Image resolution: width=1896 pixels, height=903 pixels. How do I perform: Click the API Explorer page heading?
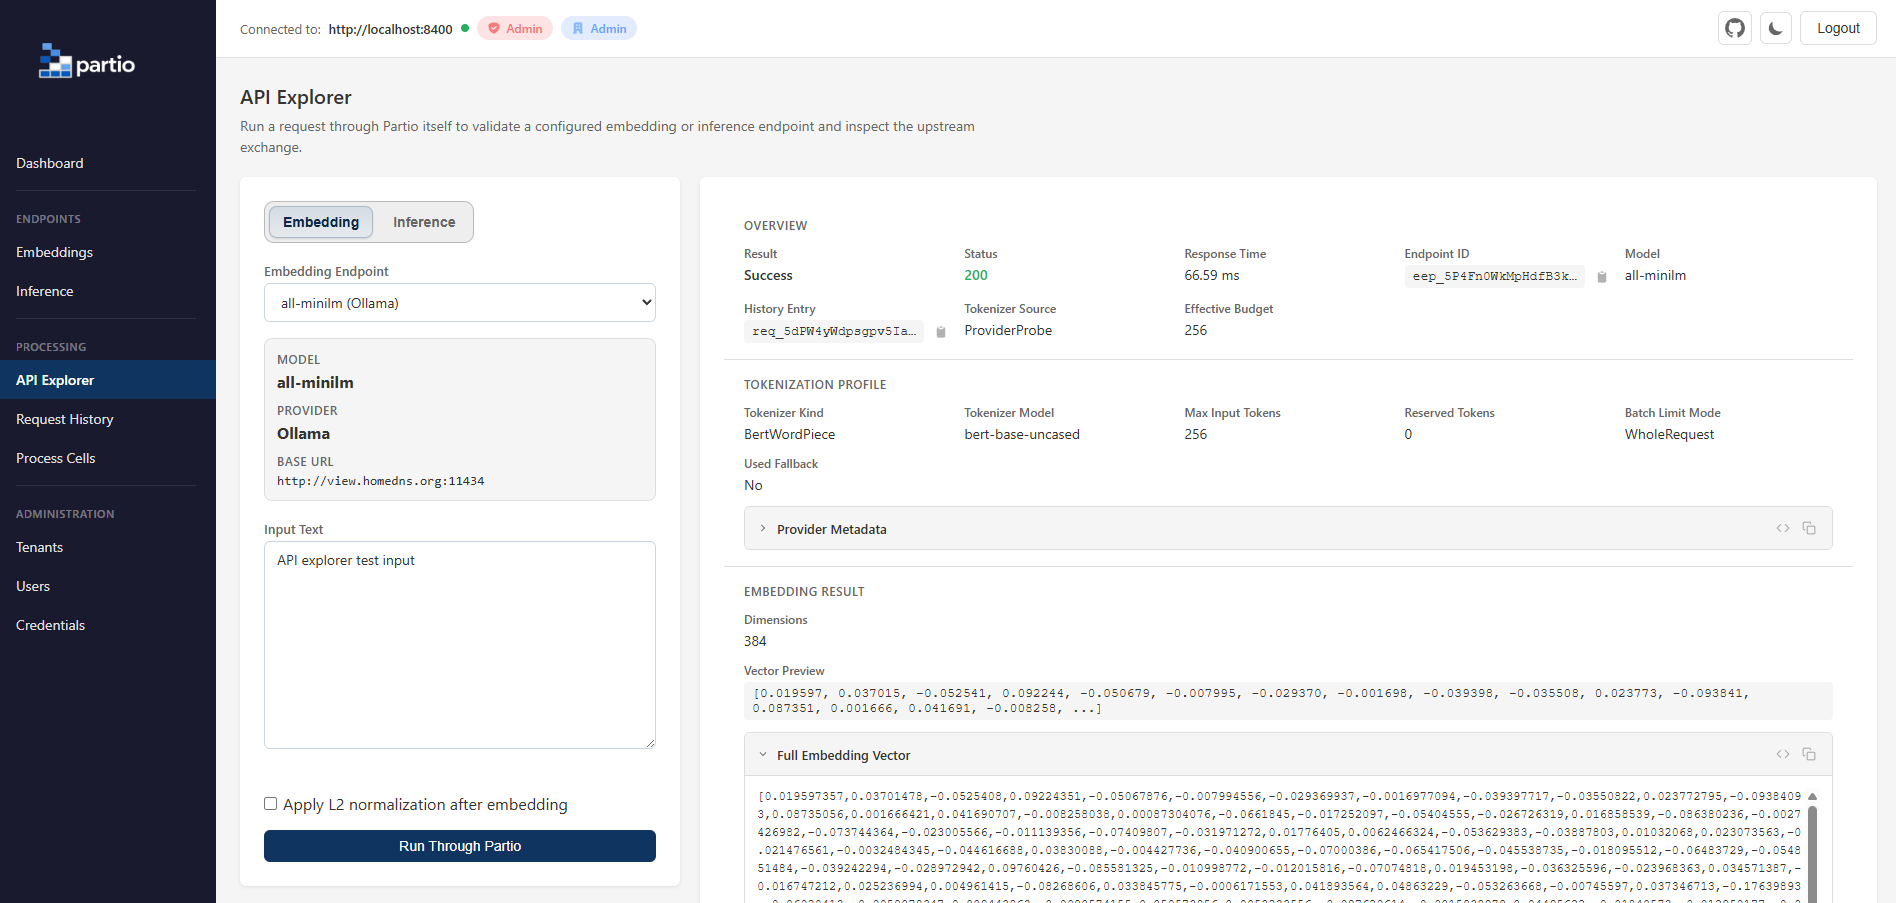[296, 97]
